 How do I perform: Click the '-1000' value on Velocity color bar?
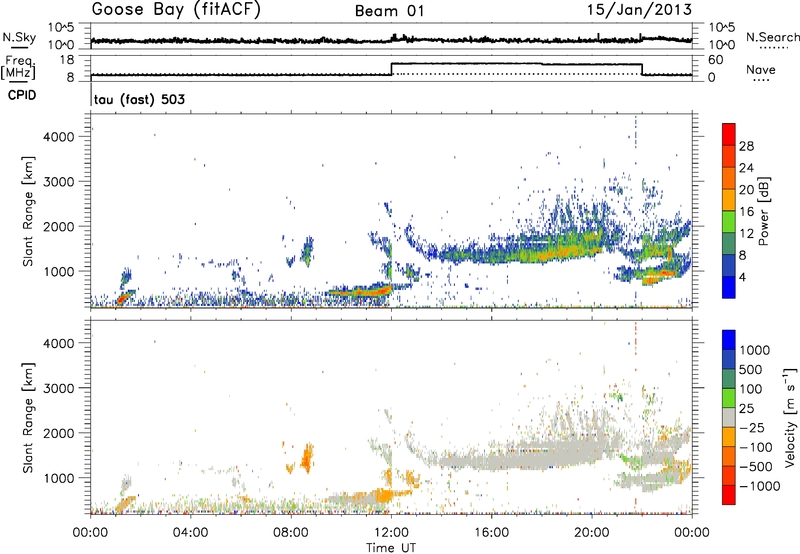[x=759, y=486]
